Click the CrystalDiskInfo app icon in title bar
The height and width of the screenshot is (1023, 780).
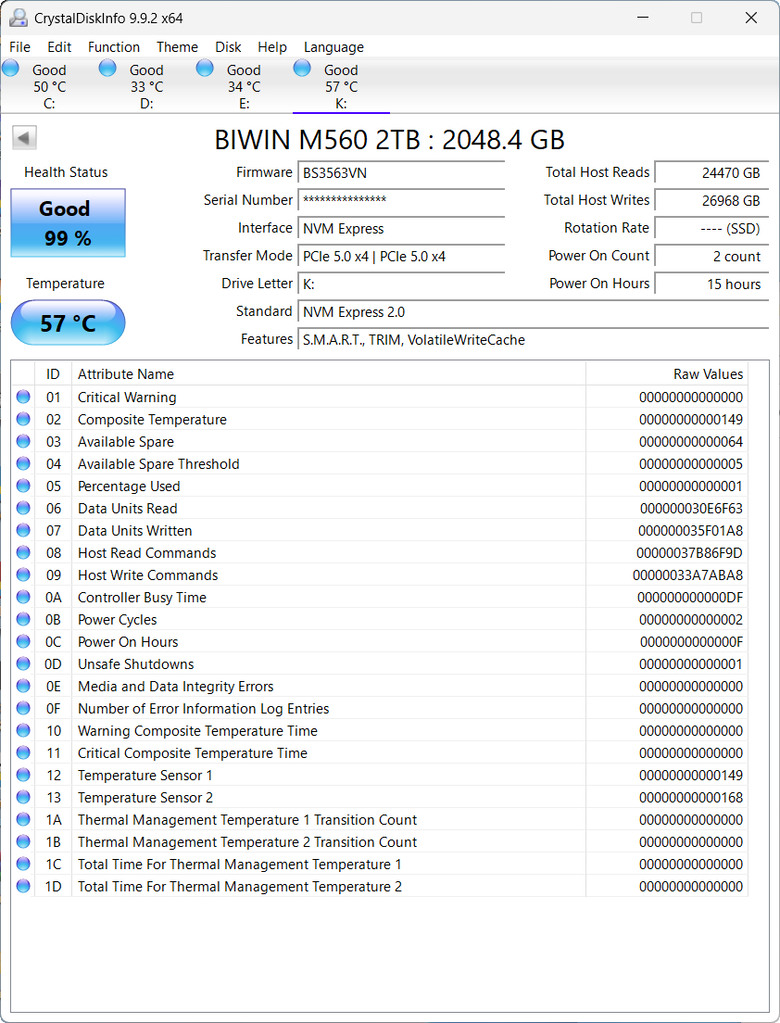18,18
